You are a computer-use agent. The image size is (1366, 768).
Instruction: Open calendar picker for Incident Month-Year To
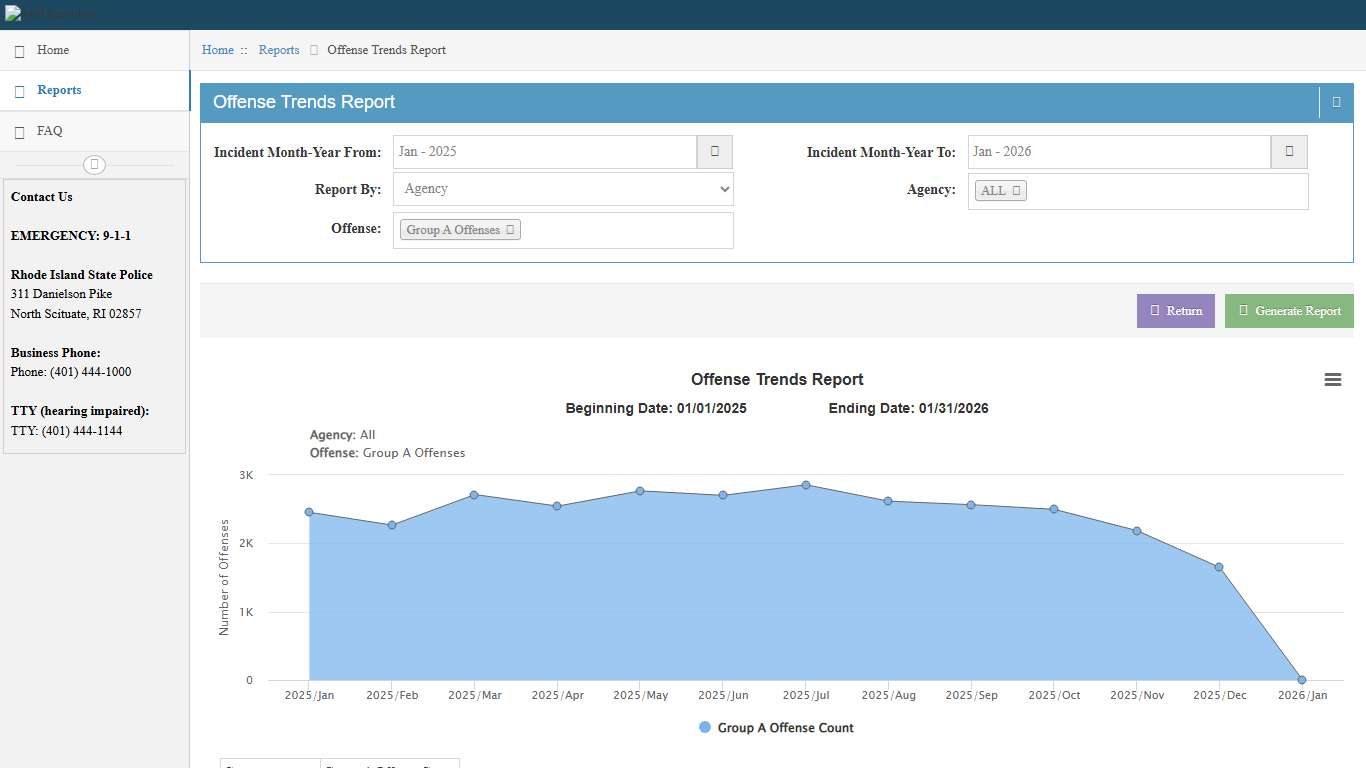pos(1288,152)
